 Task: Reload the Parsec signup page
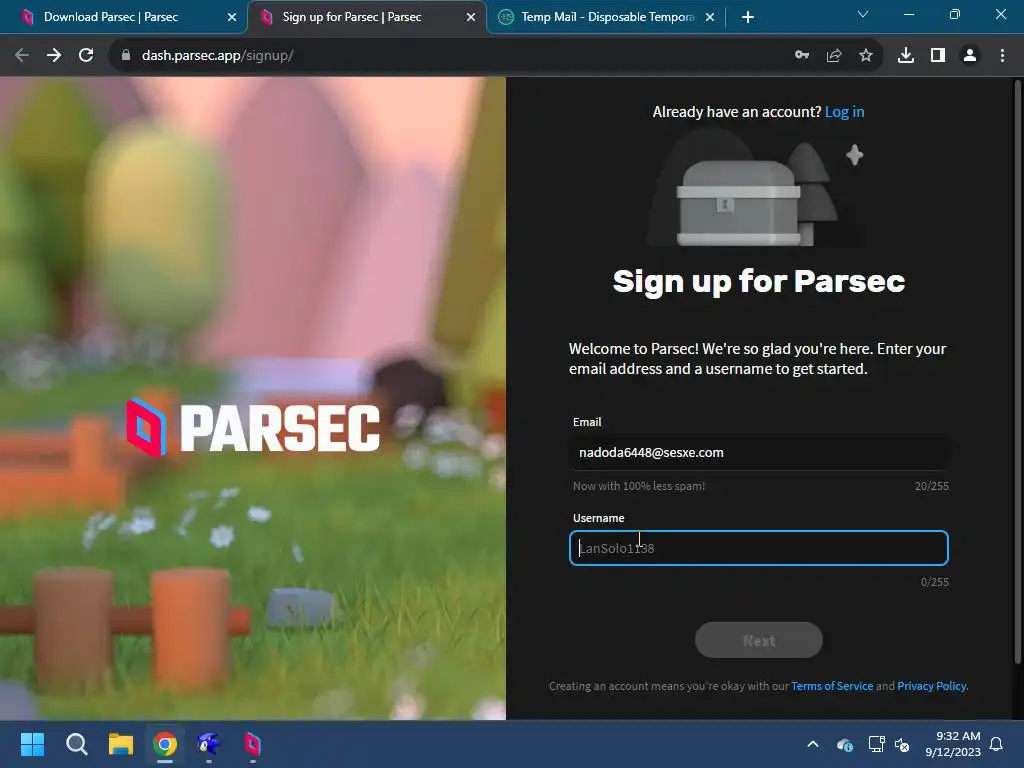tap(86, 56)
